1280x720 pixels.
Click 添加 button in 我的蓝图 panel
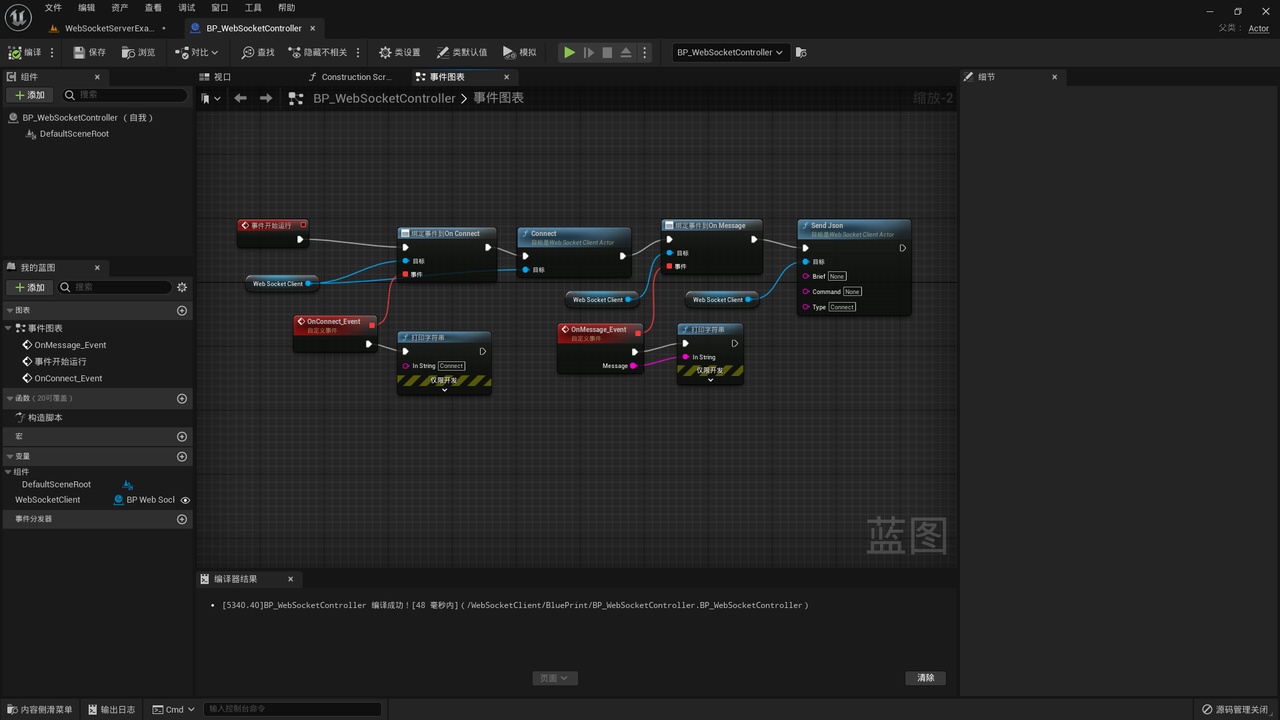click(x=30, y=287)
